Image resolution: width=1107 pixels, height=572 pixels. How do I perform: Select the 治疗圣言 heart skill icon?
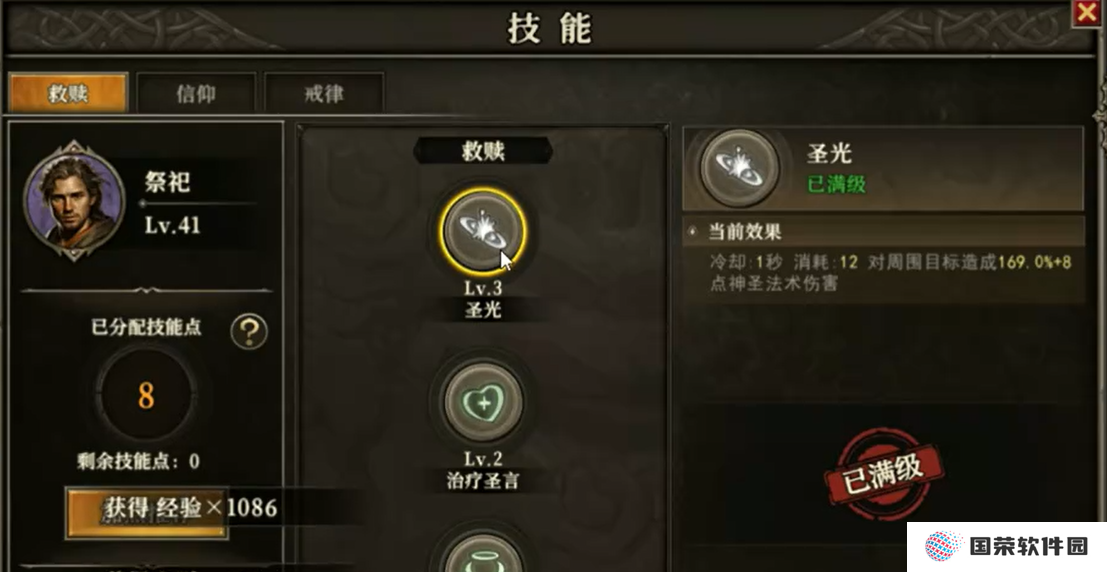483,403
